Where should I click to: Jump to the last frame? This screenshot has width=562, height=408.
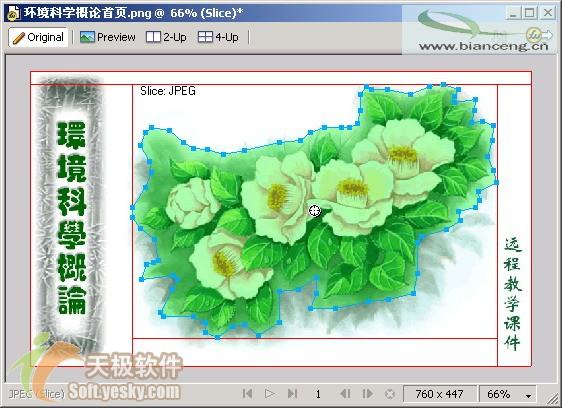292,394
